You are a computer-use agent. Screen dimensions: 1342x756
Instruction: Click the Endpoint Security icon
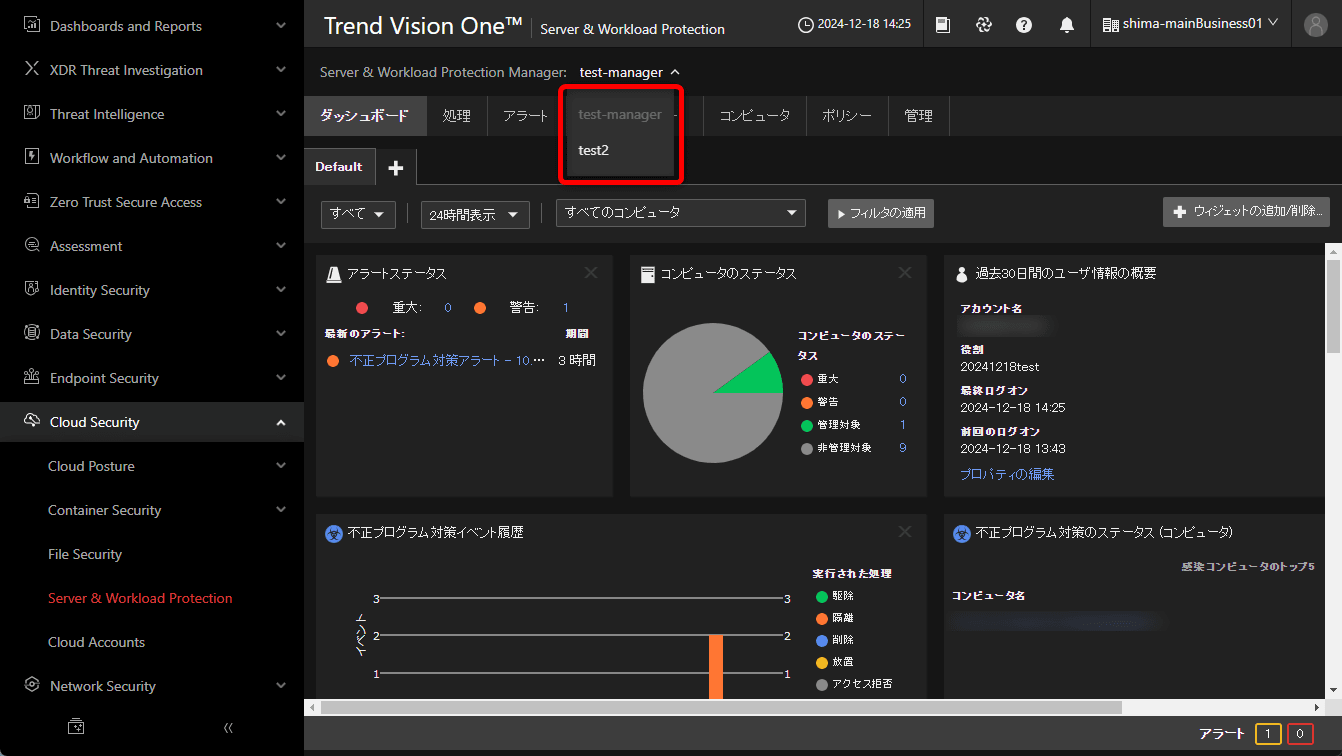tap(31, 378)
